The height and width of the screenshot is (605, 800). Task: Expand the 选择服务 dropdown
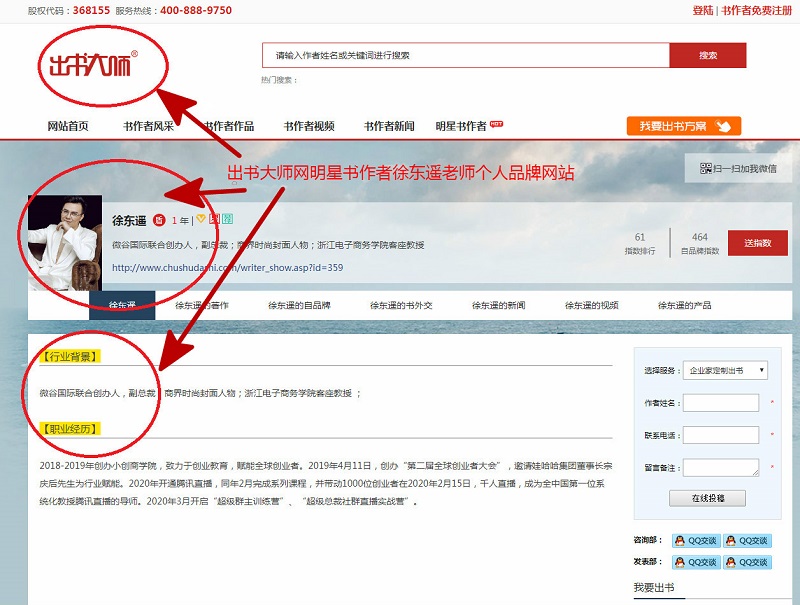[726, 370]
